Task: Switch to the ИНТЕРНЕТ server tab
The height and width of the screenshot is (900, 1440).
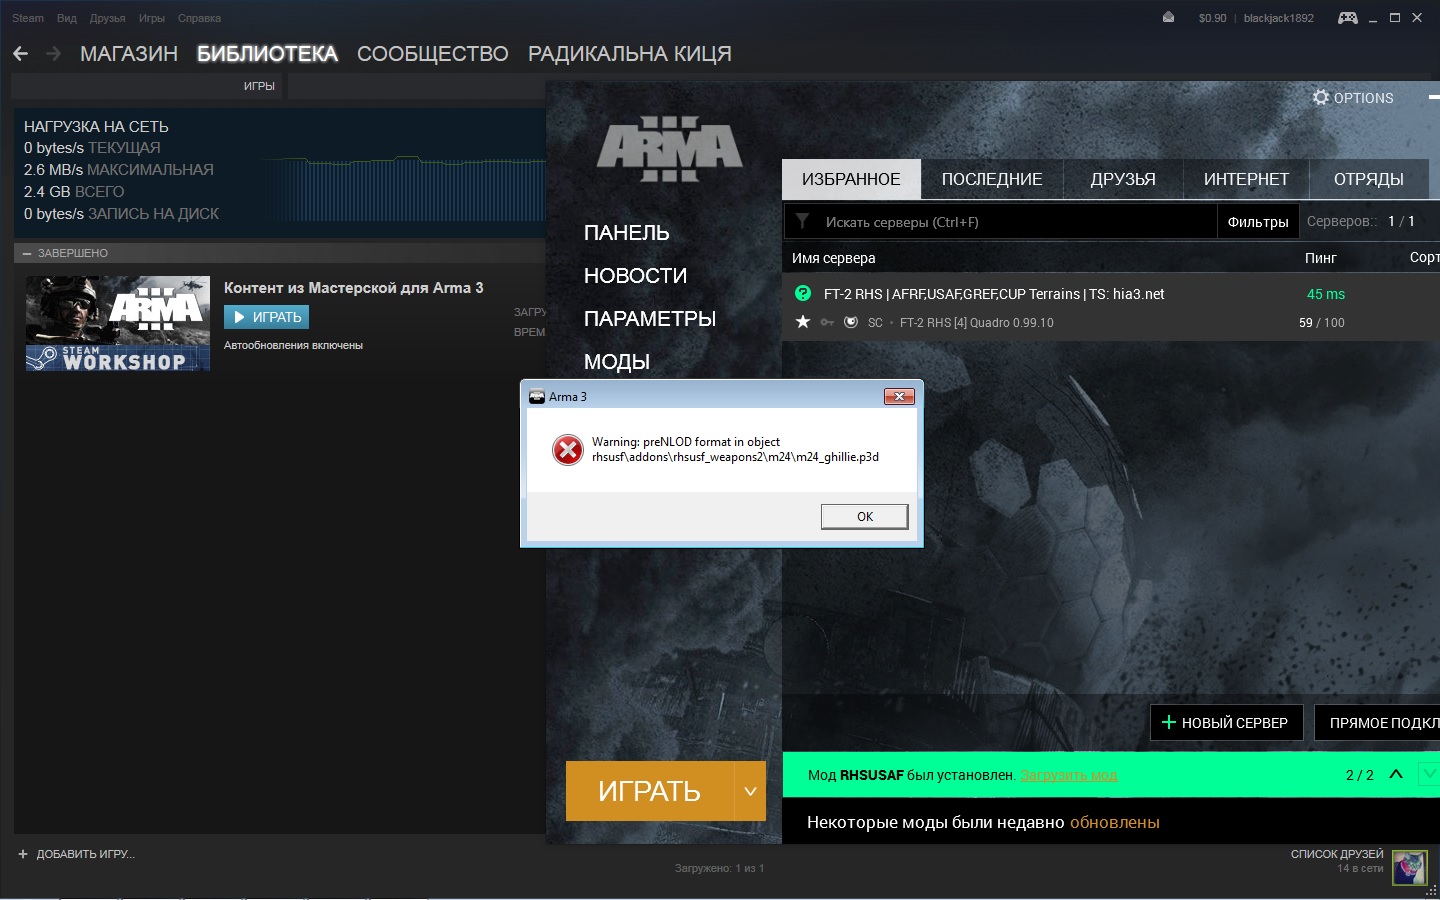Action: click(1246, 179)
